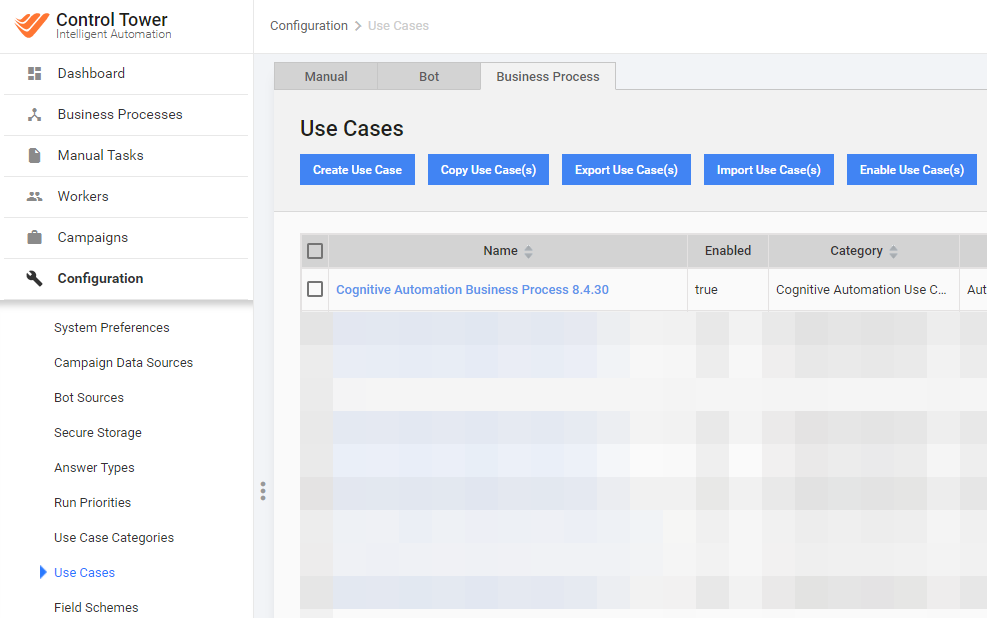Screen dimensions: 987x618
Task: Click the Name column header text
Action: pyautogui.click(x=500, y=250)
